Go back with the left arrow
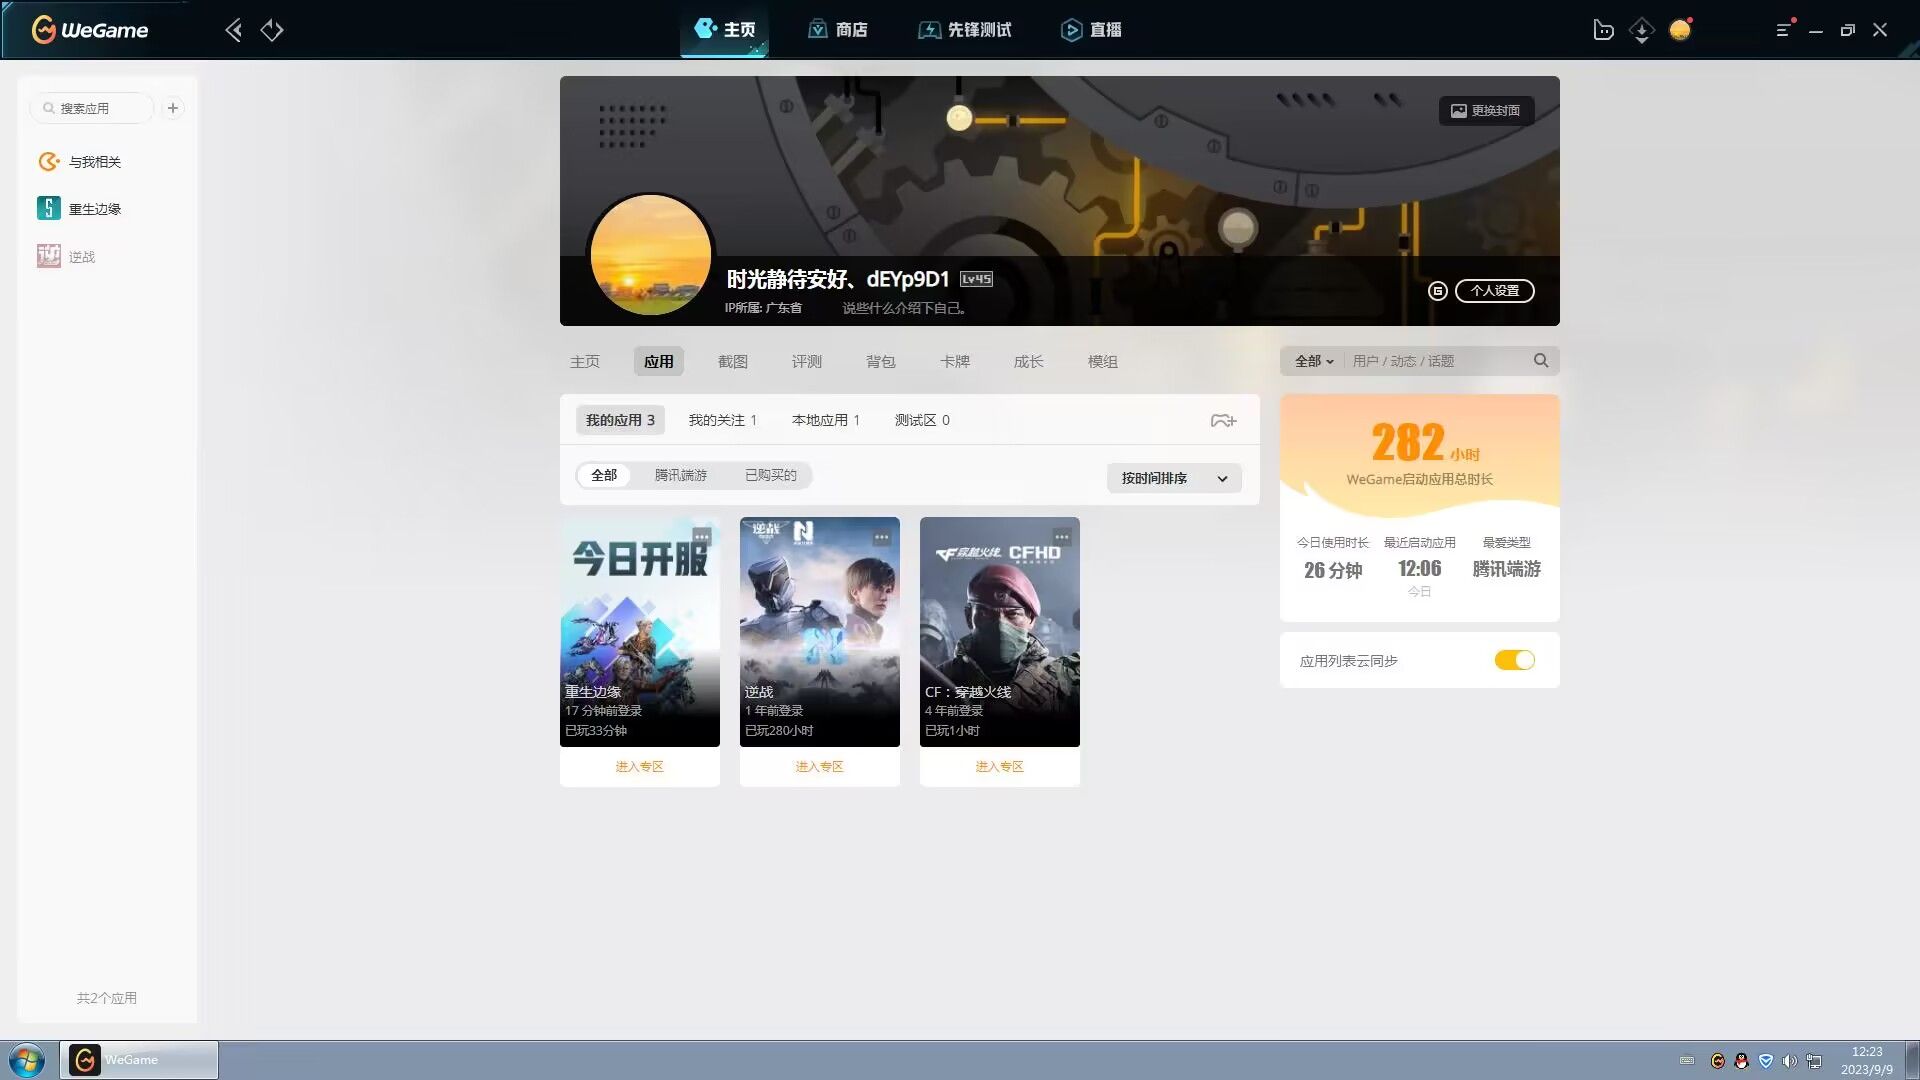This screenshot has height=1080, width=1920. tap(233, 30)
